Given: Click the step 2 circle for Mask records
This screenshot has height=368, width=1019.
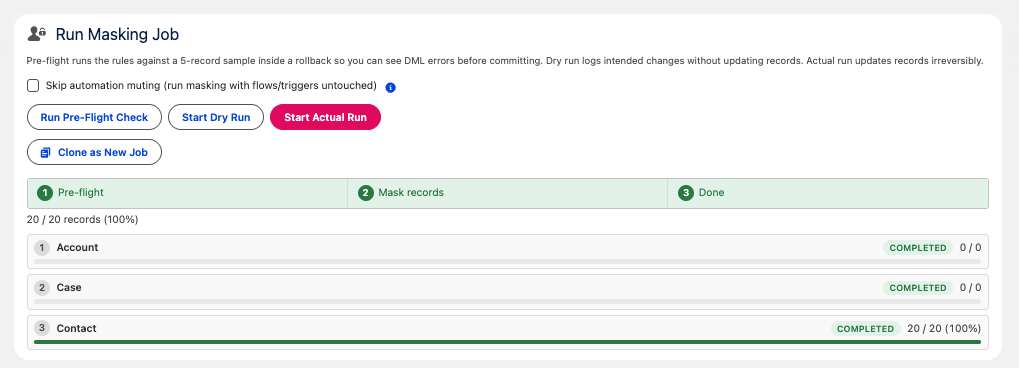Looking at the screenshot, I should (x=366, y=193).
